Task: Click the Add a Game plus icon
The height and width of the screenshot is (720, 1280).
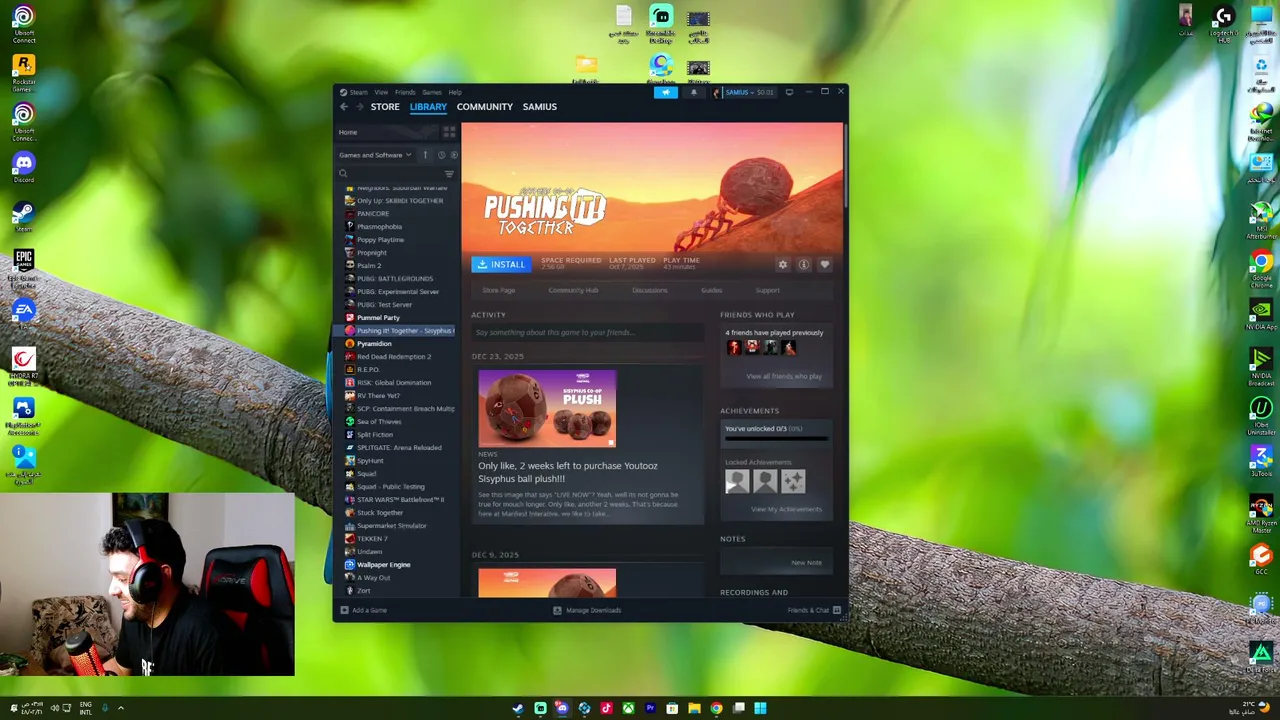Action: click(345, 610)
